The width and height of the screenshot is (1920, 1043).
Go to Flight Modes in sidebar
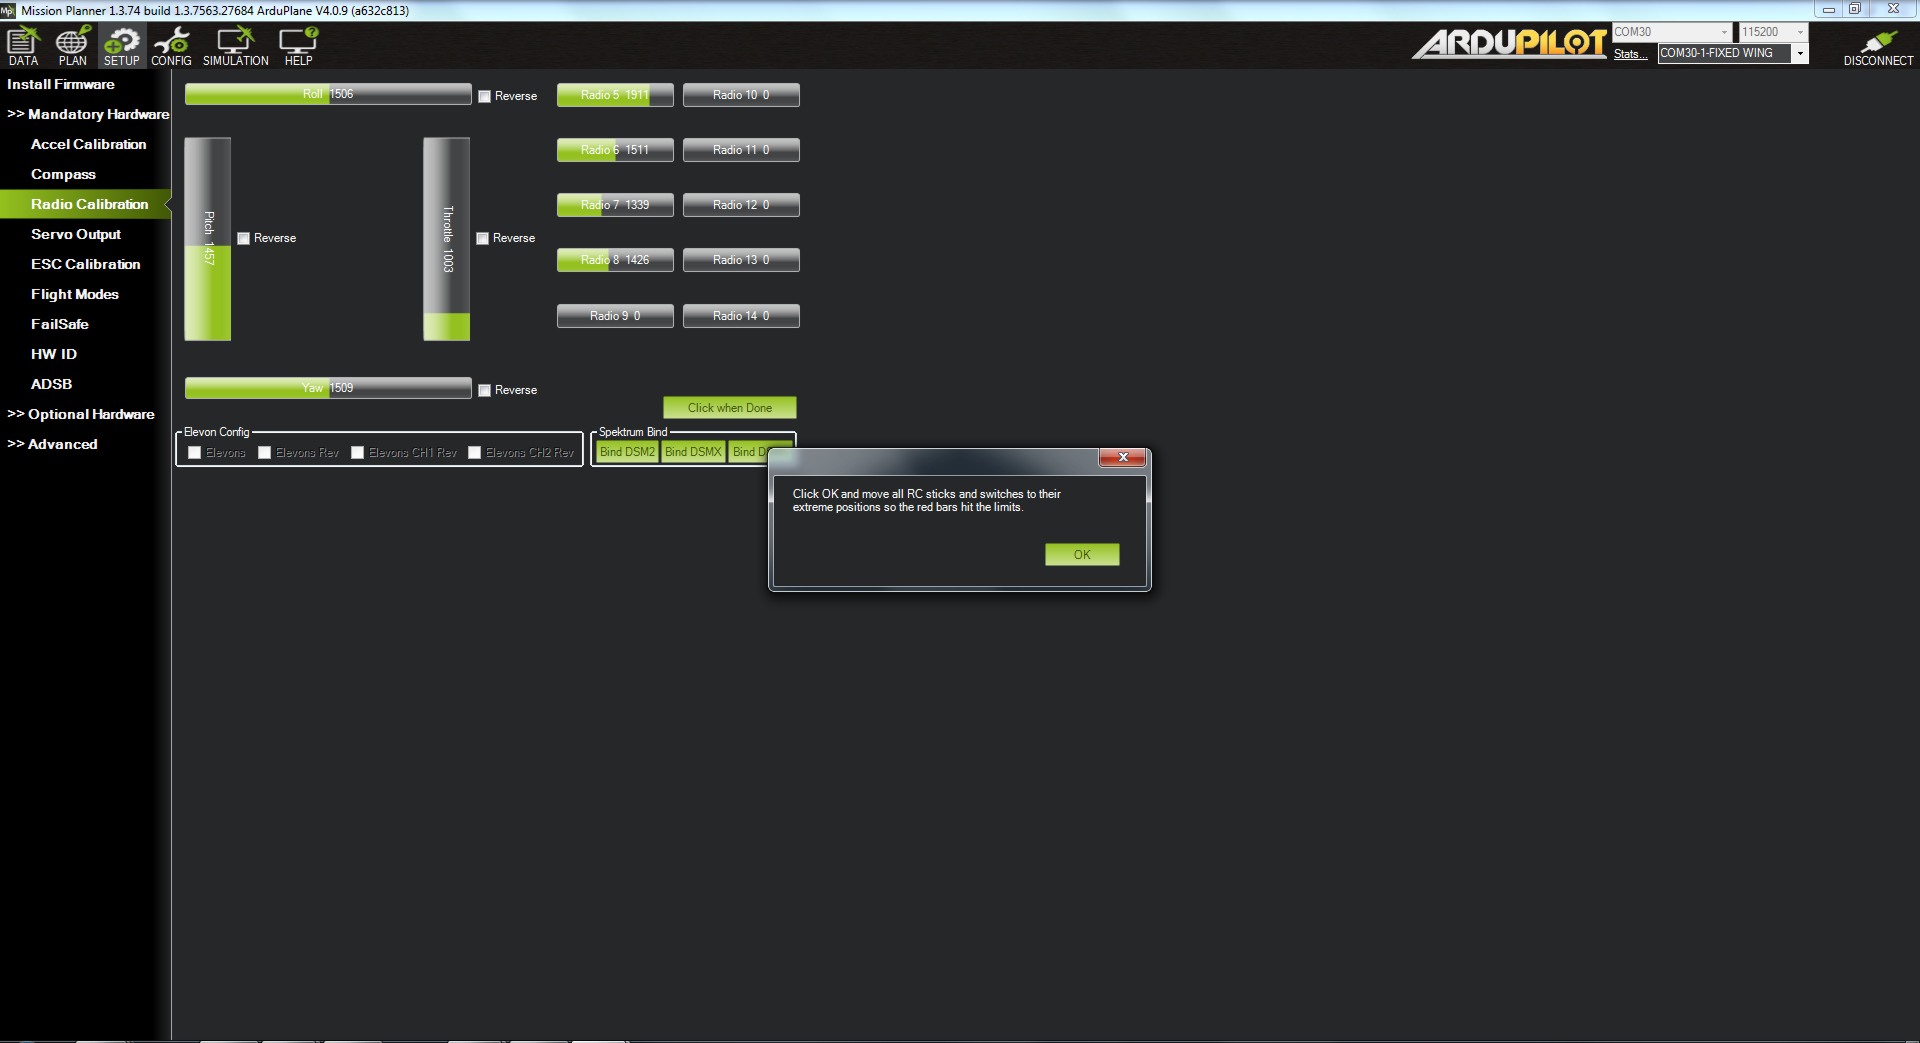point(75,294)
